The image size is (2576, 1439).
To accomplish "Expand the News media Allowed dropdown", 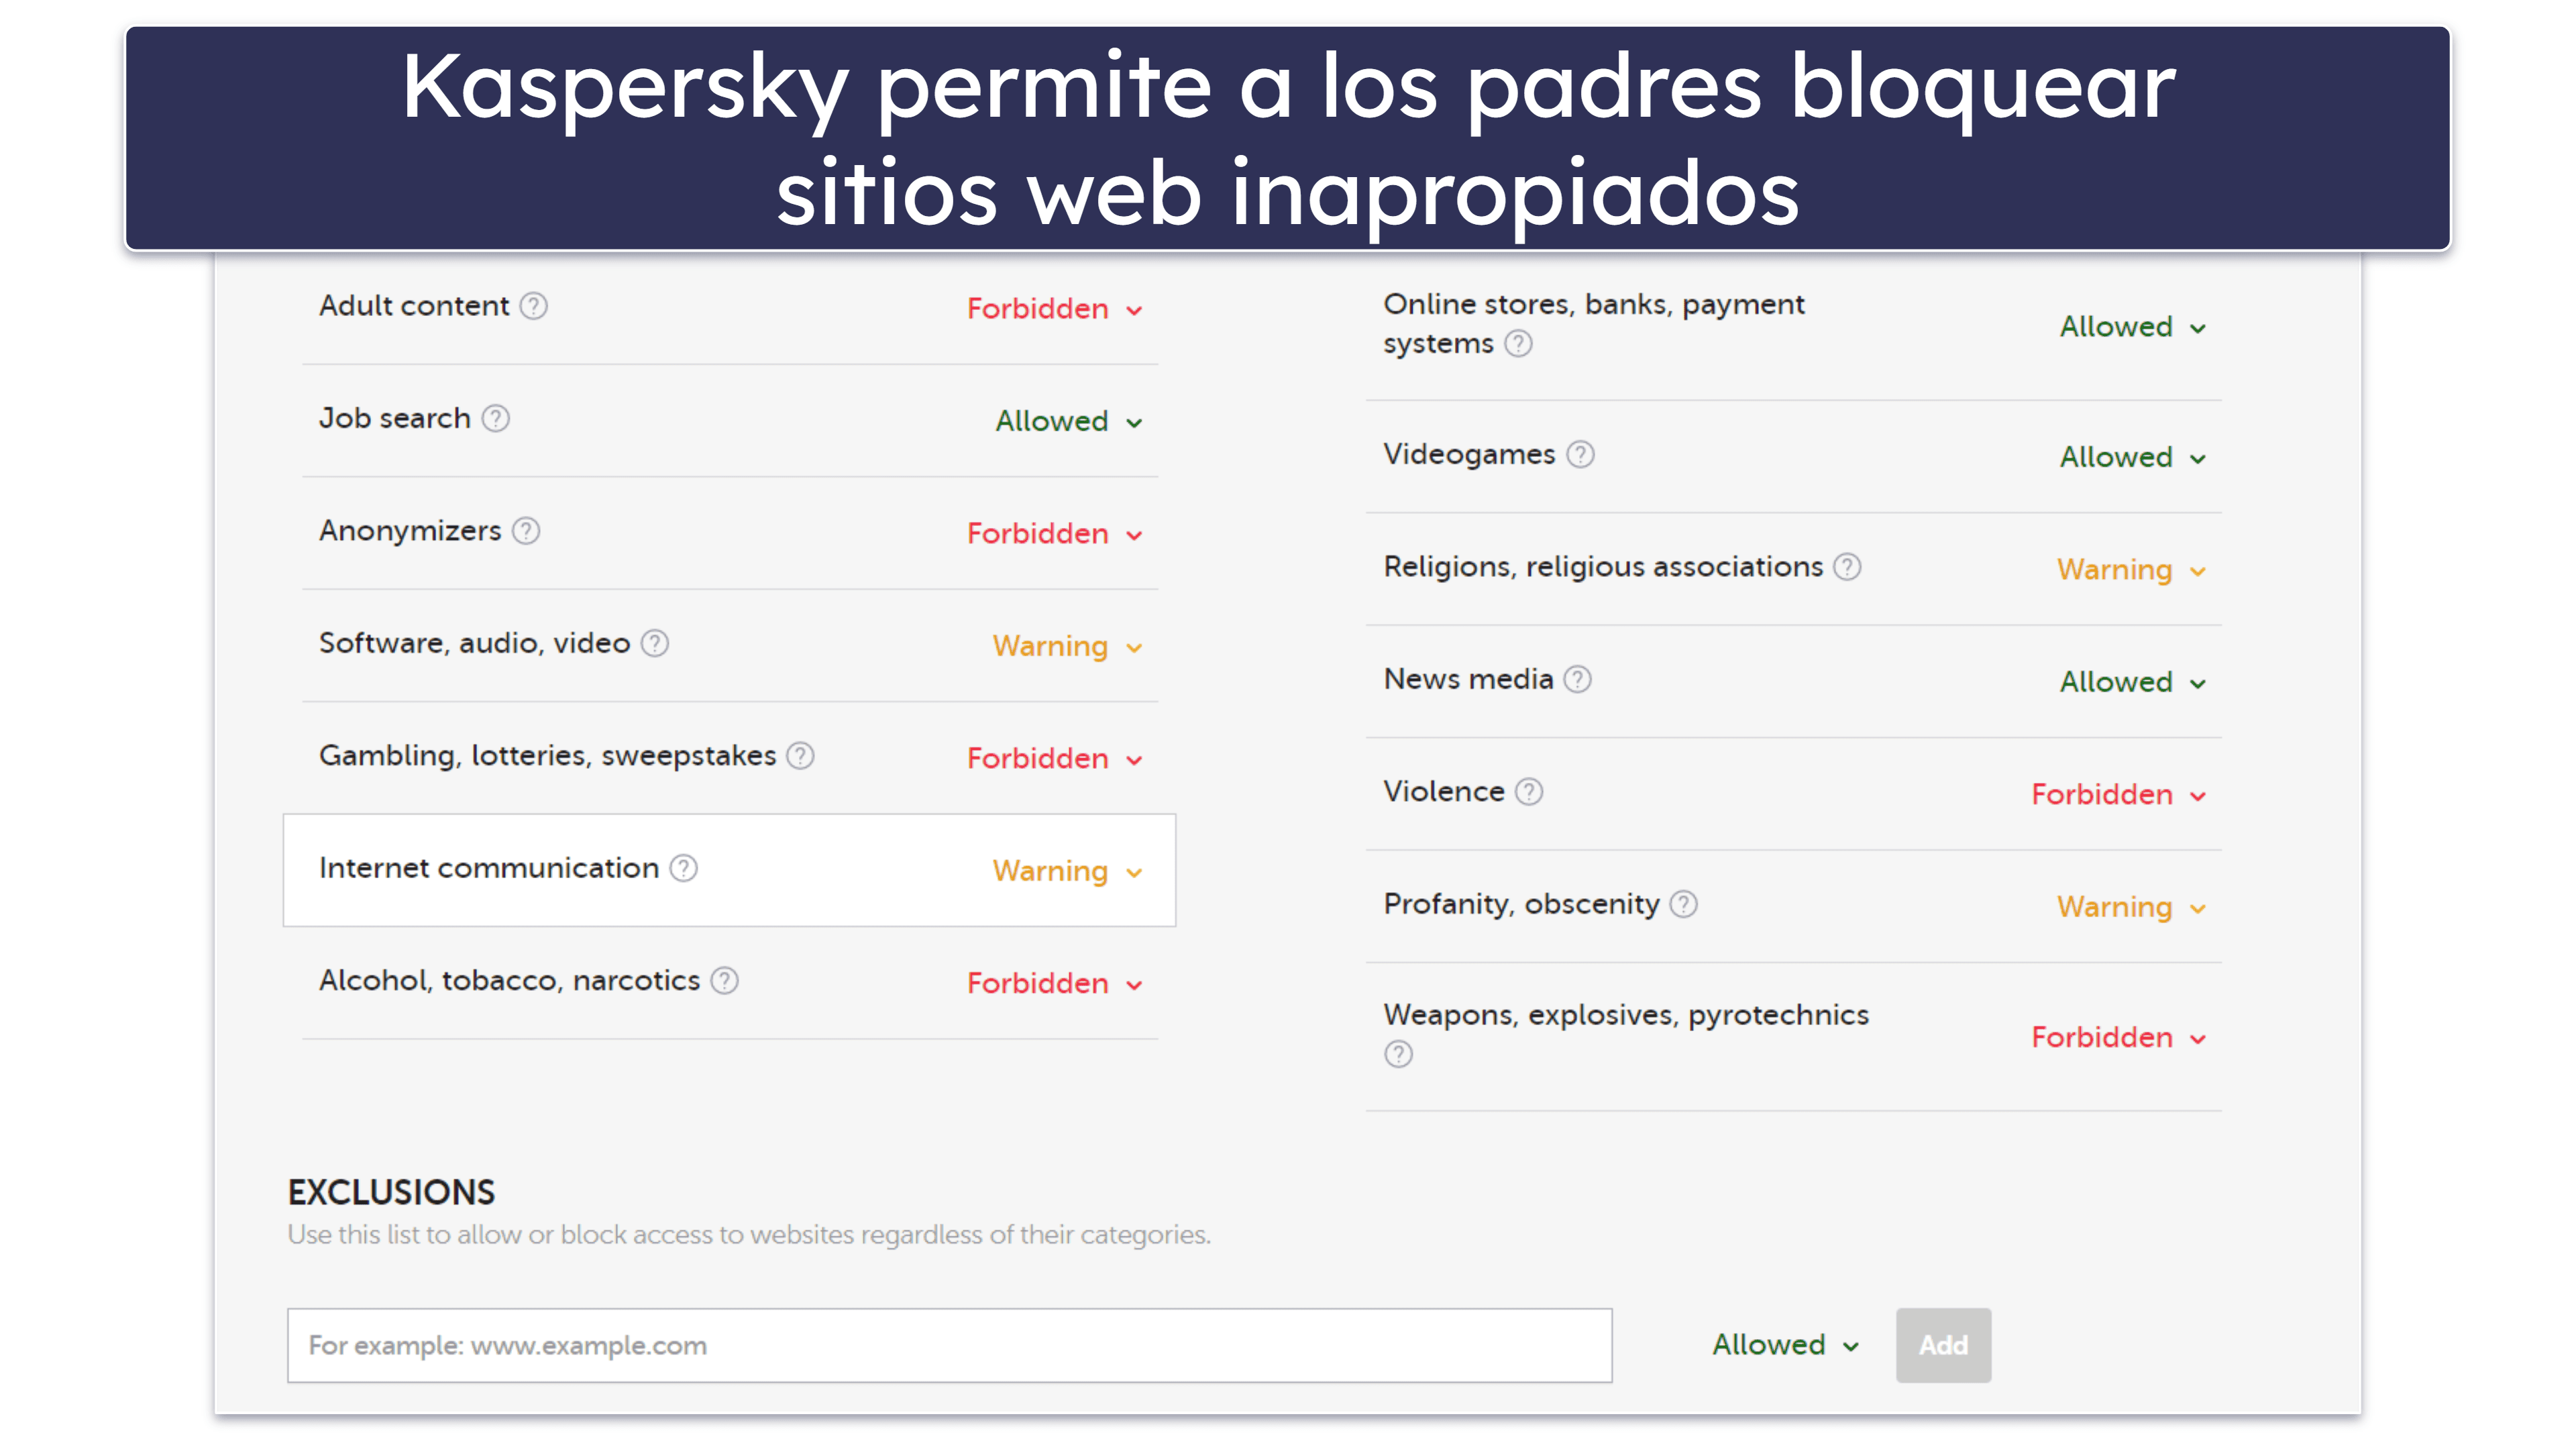I will (x=2132, y=682).
